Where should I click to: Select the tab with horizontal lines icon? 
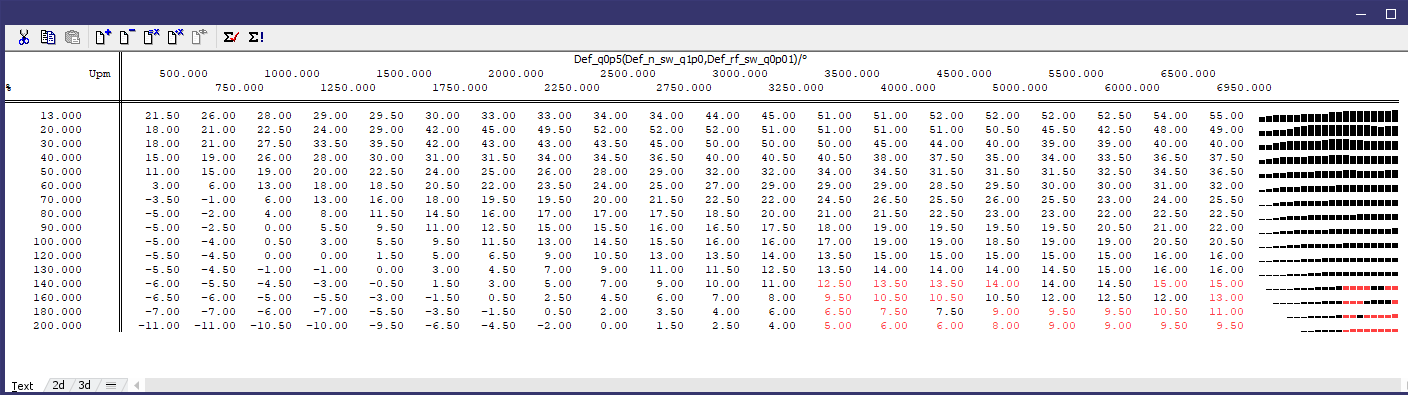pos(110,385)
